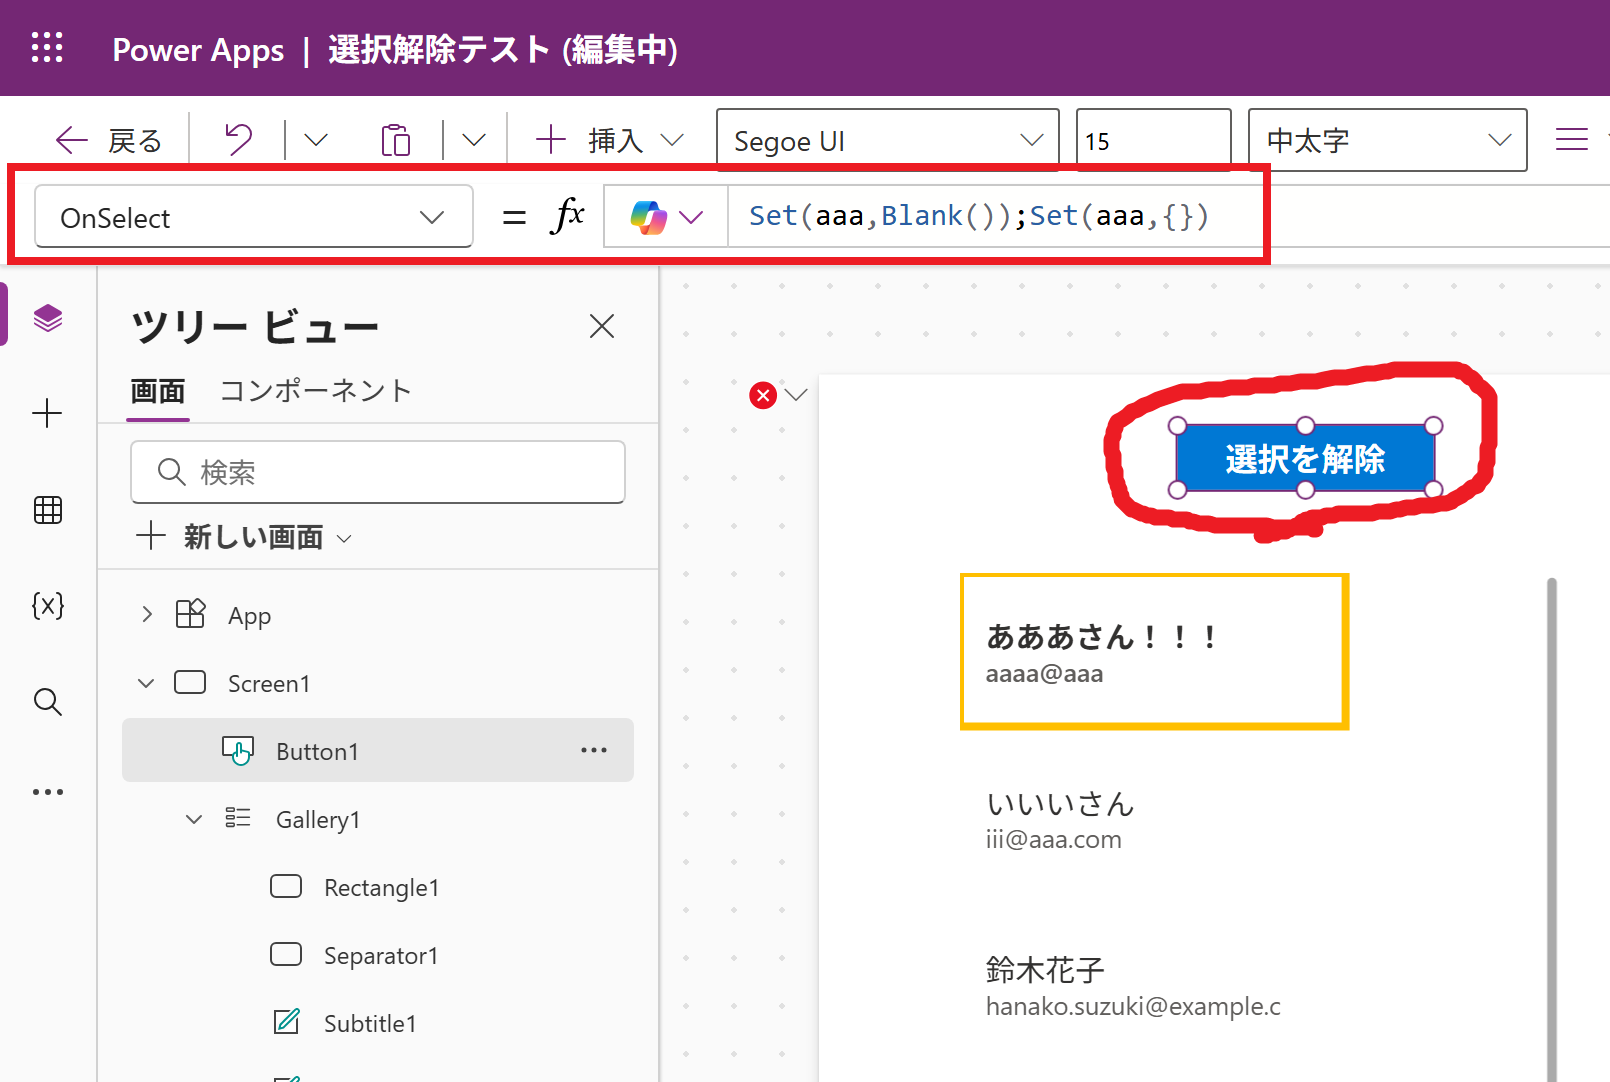This screenshot has width=1610, height=1082.
Task: Collapse the Gallery1 tree node
Action: click(194, 820)
